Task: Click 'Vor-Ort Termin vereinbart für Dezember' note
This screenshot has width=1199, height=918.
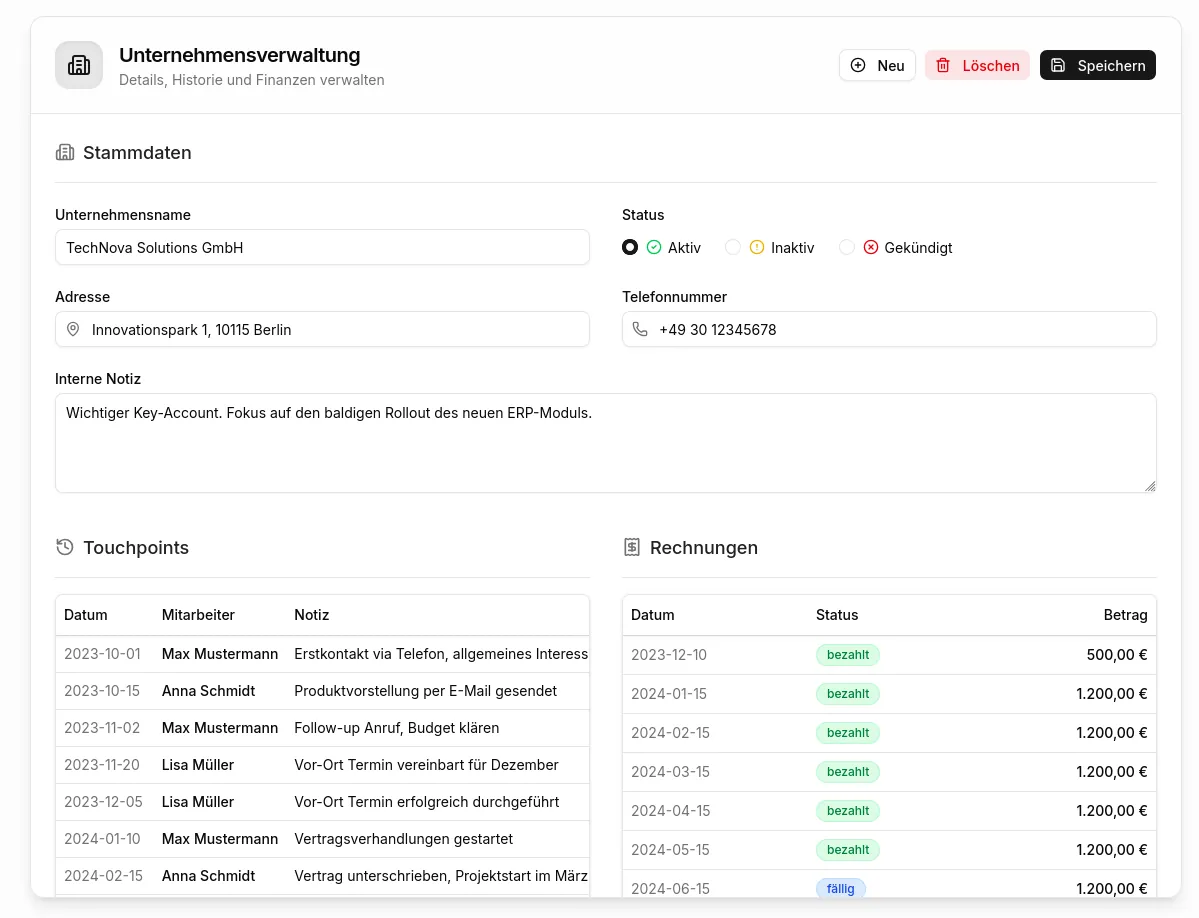Action: pos(426,764)
